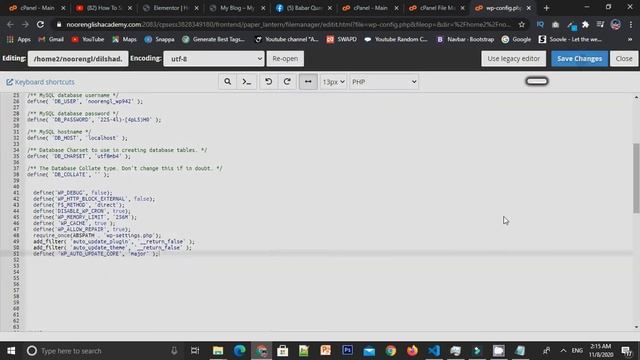The image size is (640, 360).
Task: Open Google Chrome from the taskbar
Action: pyautogui.click(x=391, y=351)
